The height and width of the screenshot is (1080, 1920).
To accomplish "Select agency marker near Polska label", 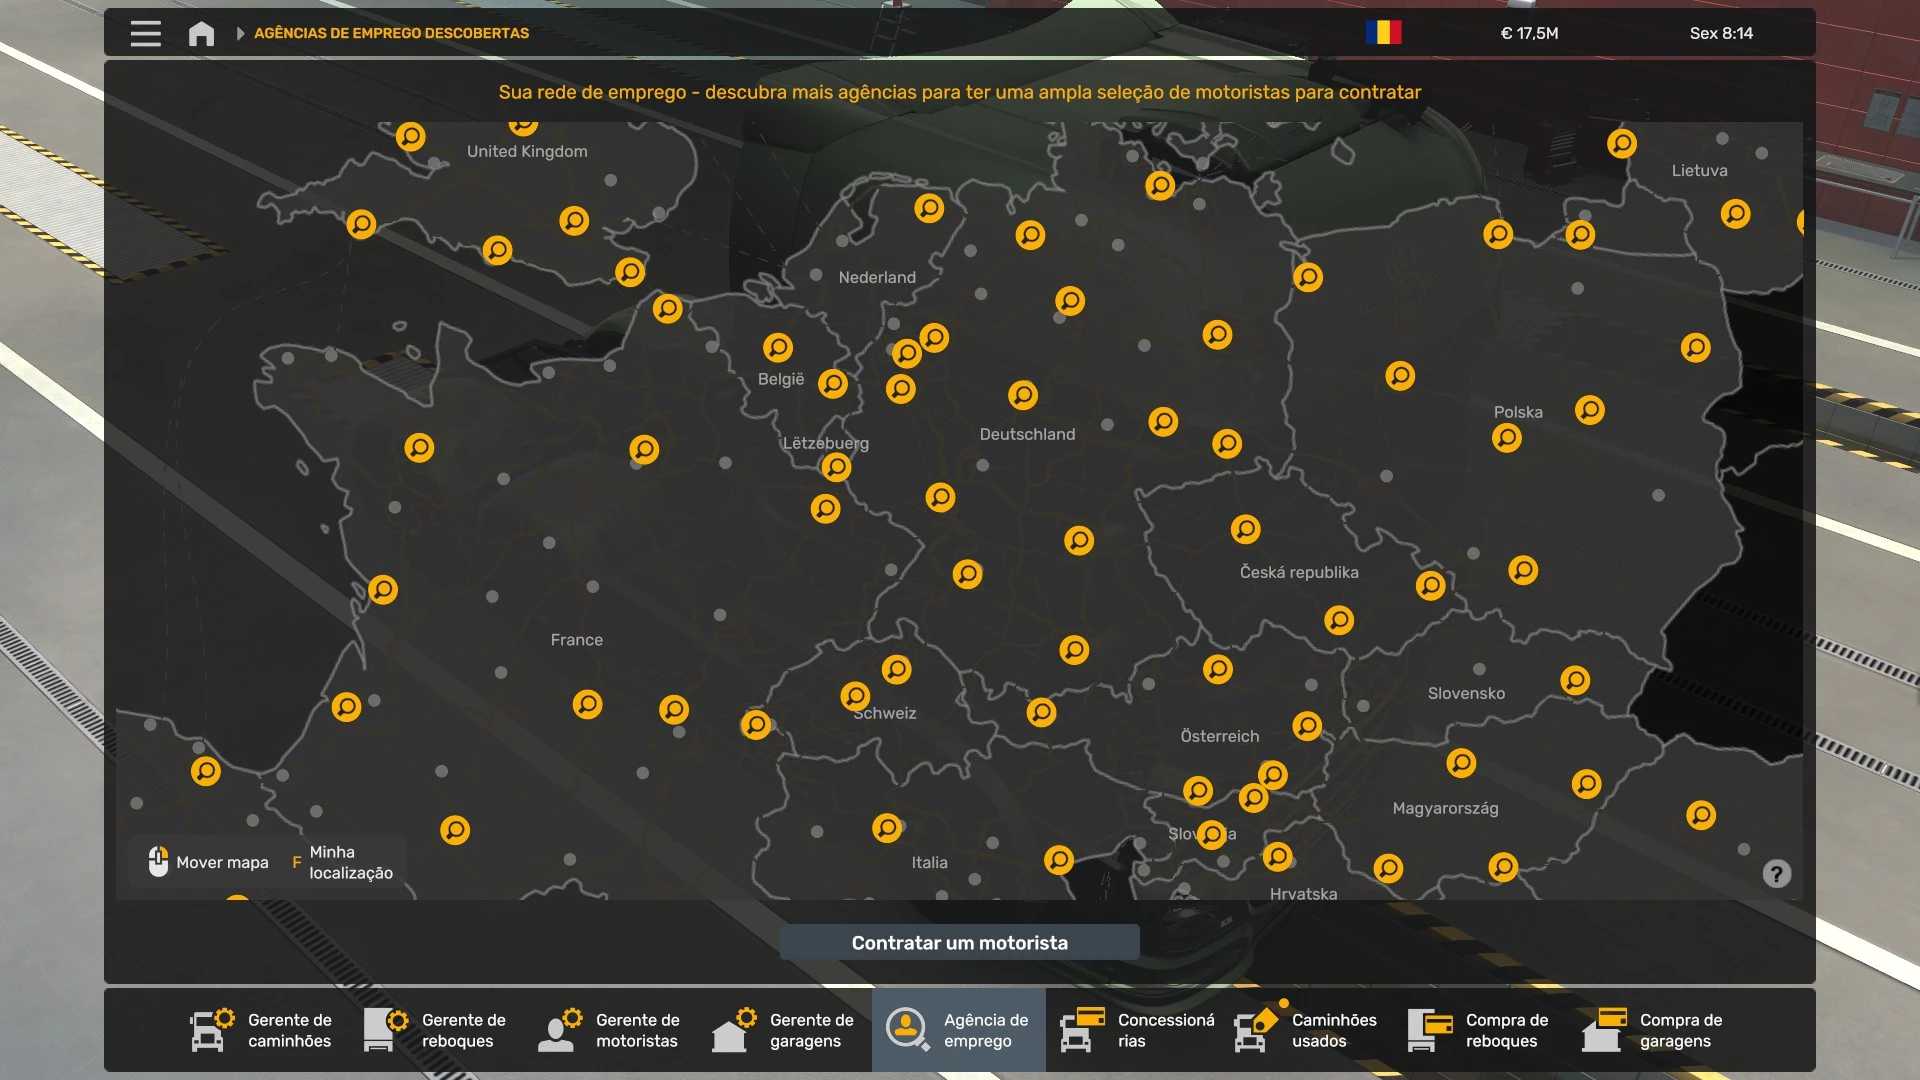I will pyautogui.click(x=1506, y=438).
